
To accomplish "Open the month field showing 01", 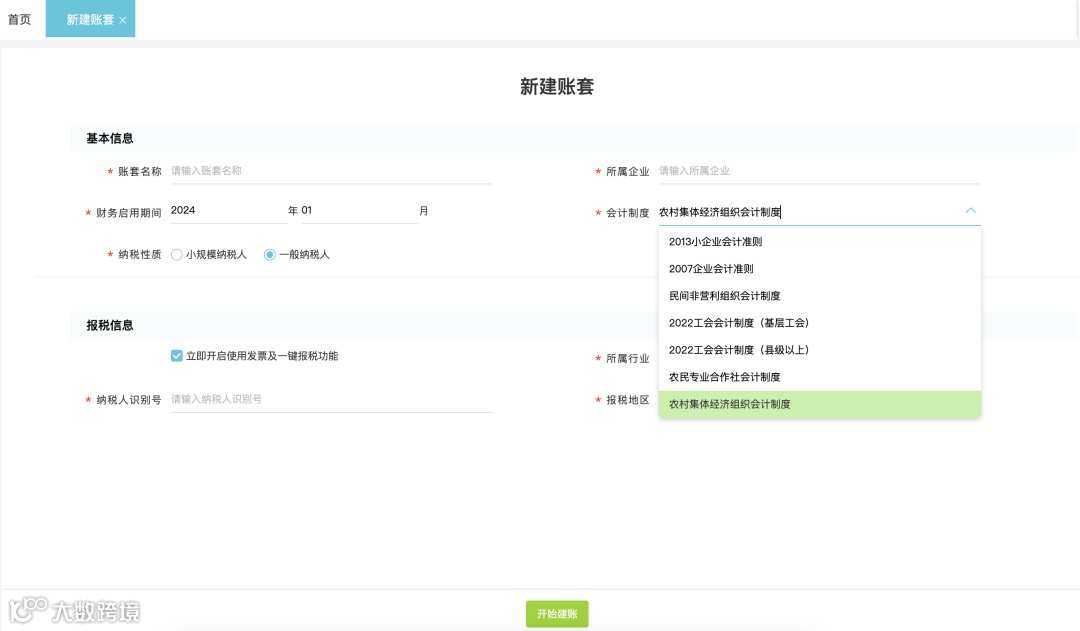I will [x=360, y=211].
